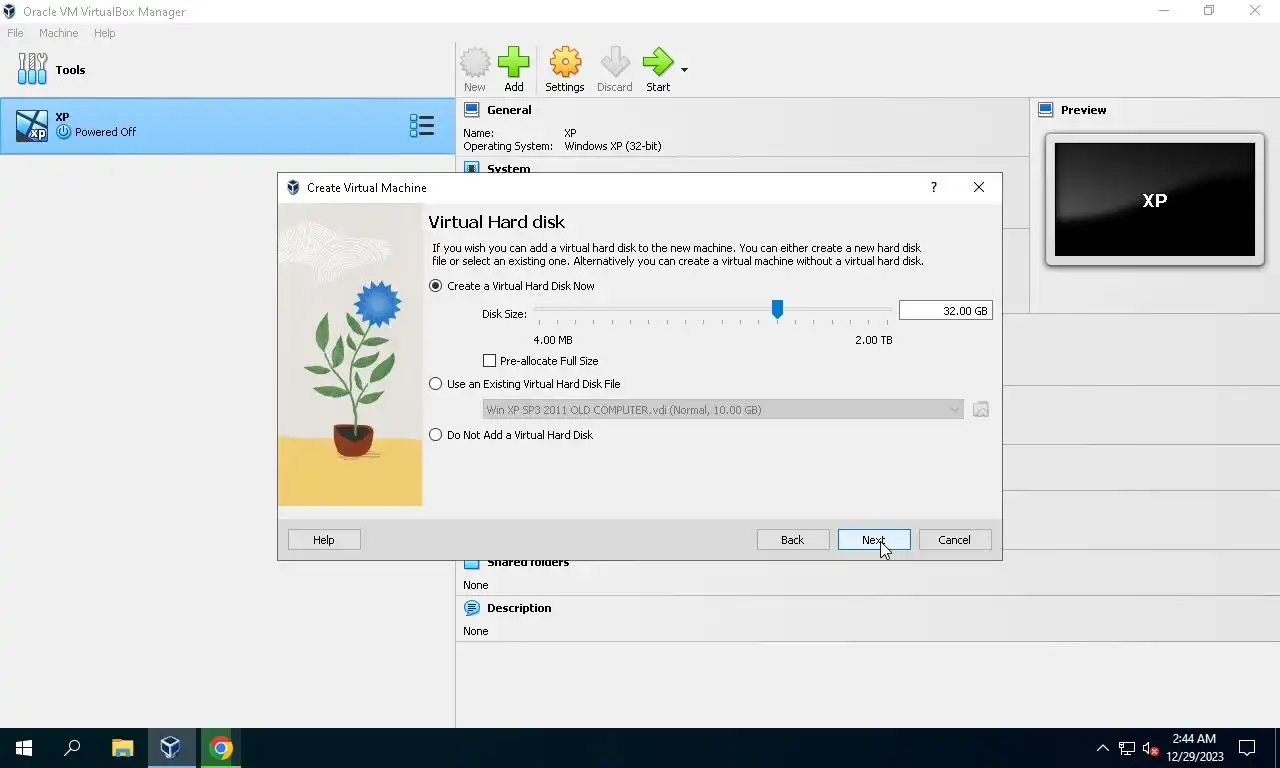Select Create a Virtual Hard Disk Now

pos(513,286)
